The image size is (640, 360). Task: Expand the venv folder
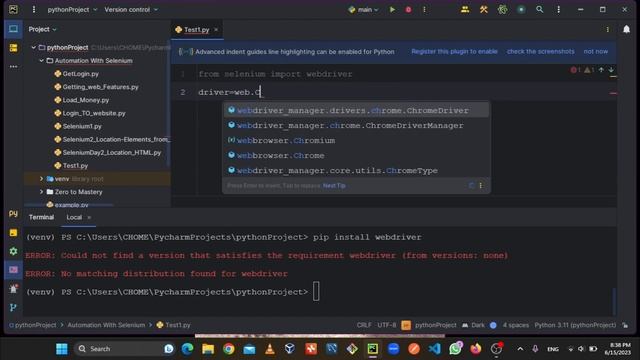(41, 179)
